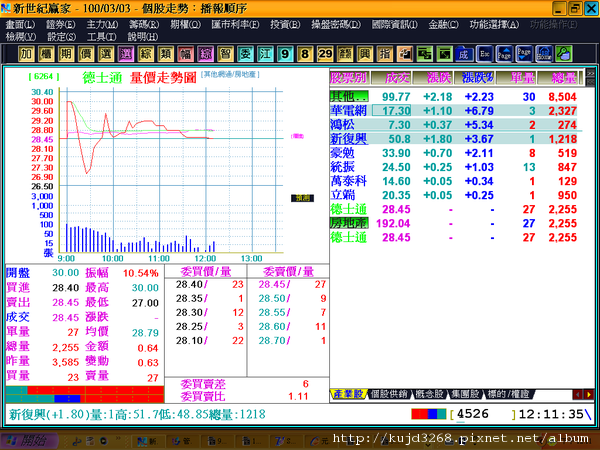This screenshot has height=450, width=600.
Task: Click the Home toolbar icon
Action: (x=544, y=54)
